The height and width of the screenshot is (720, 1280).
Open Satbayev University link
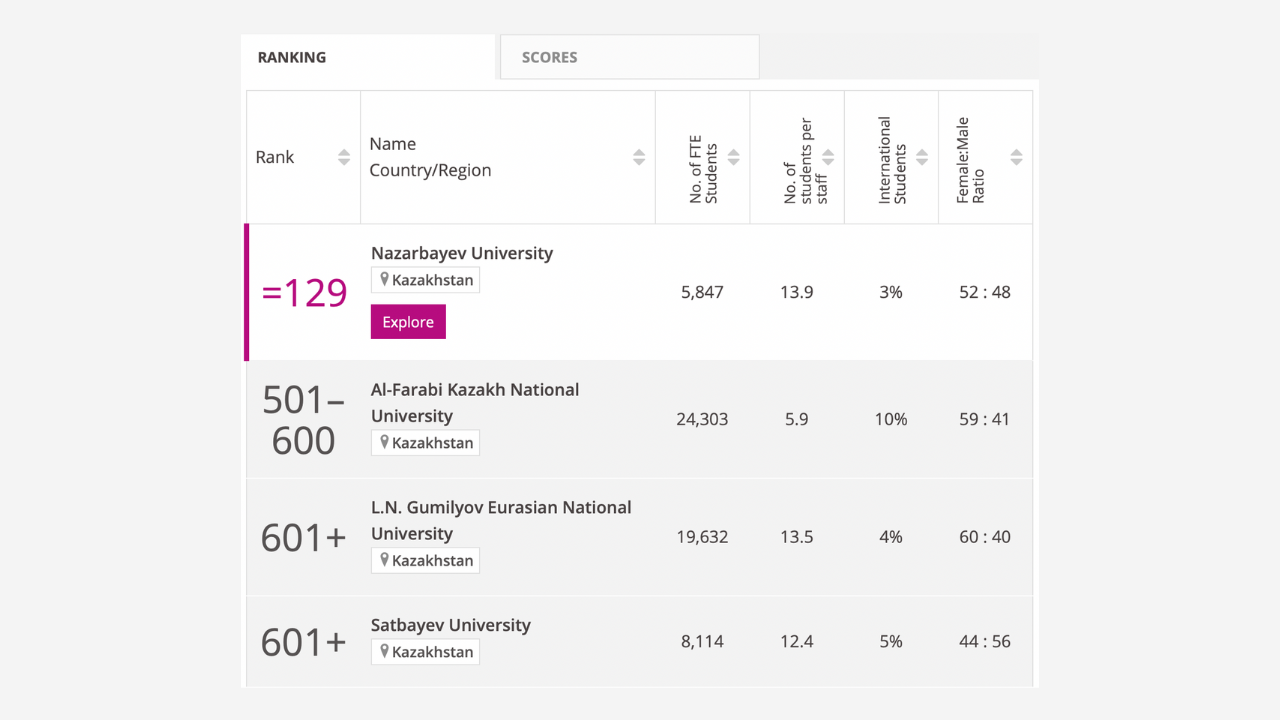(450, 625)
